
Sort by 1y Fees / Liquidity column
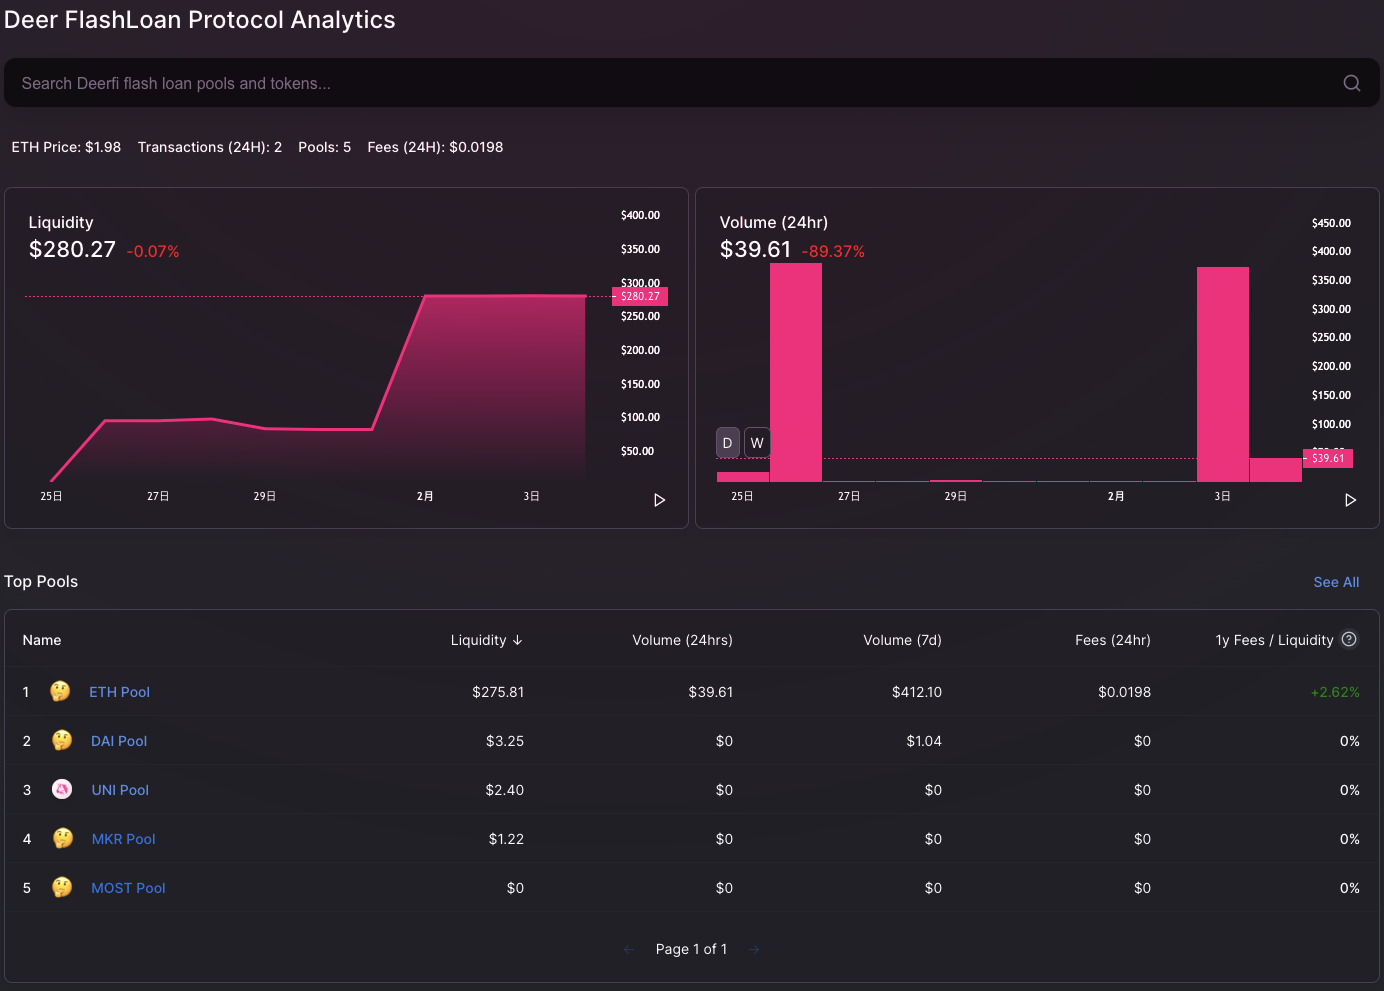point(1274,640)
